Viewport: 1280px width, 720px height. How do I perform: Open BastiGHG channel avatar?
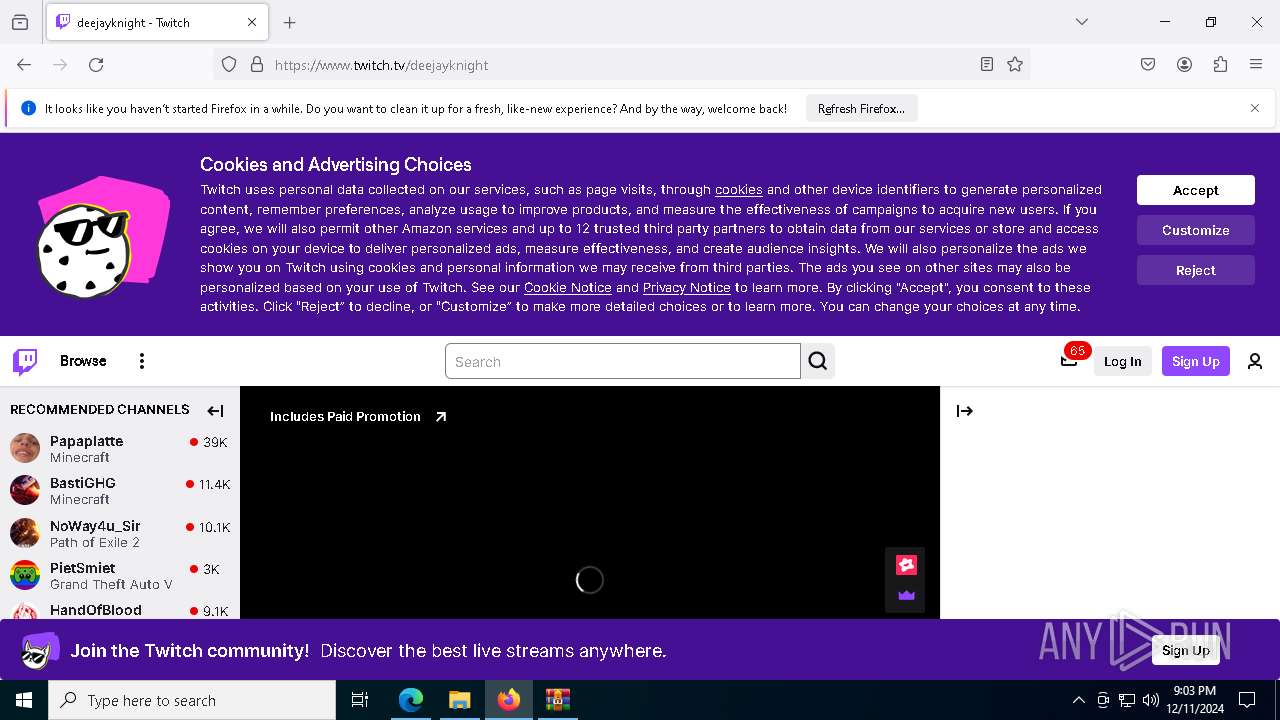(25, 490)
